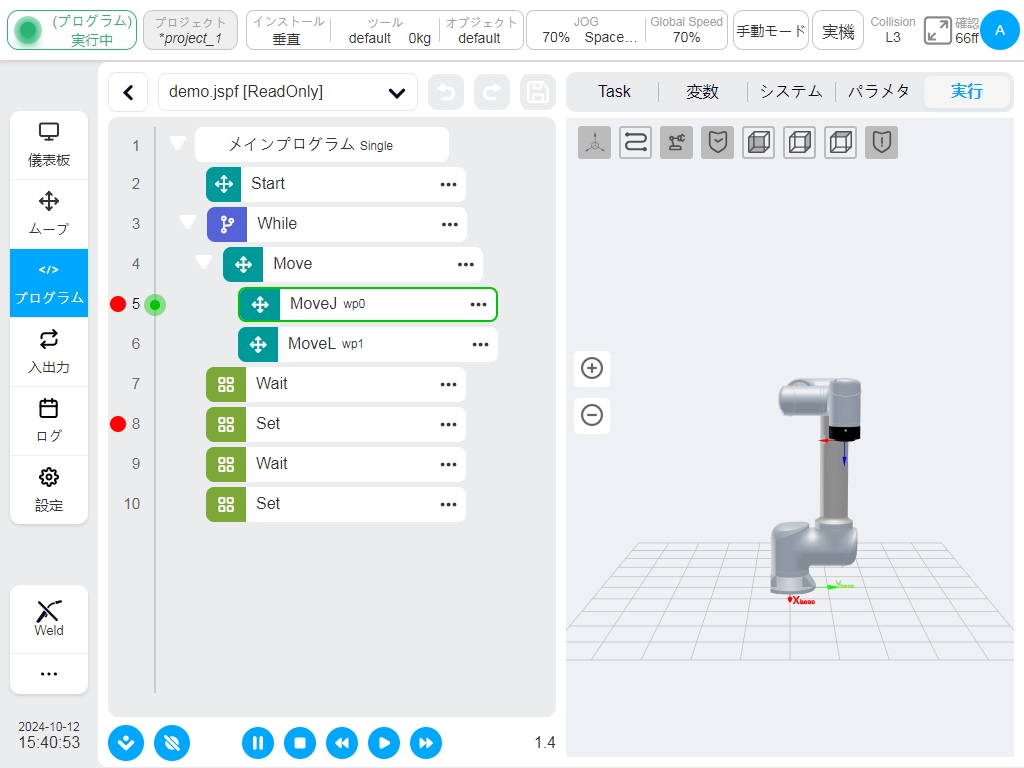Click the play button
The image size is (1024, 768).
pos(384,743)
